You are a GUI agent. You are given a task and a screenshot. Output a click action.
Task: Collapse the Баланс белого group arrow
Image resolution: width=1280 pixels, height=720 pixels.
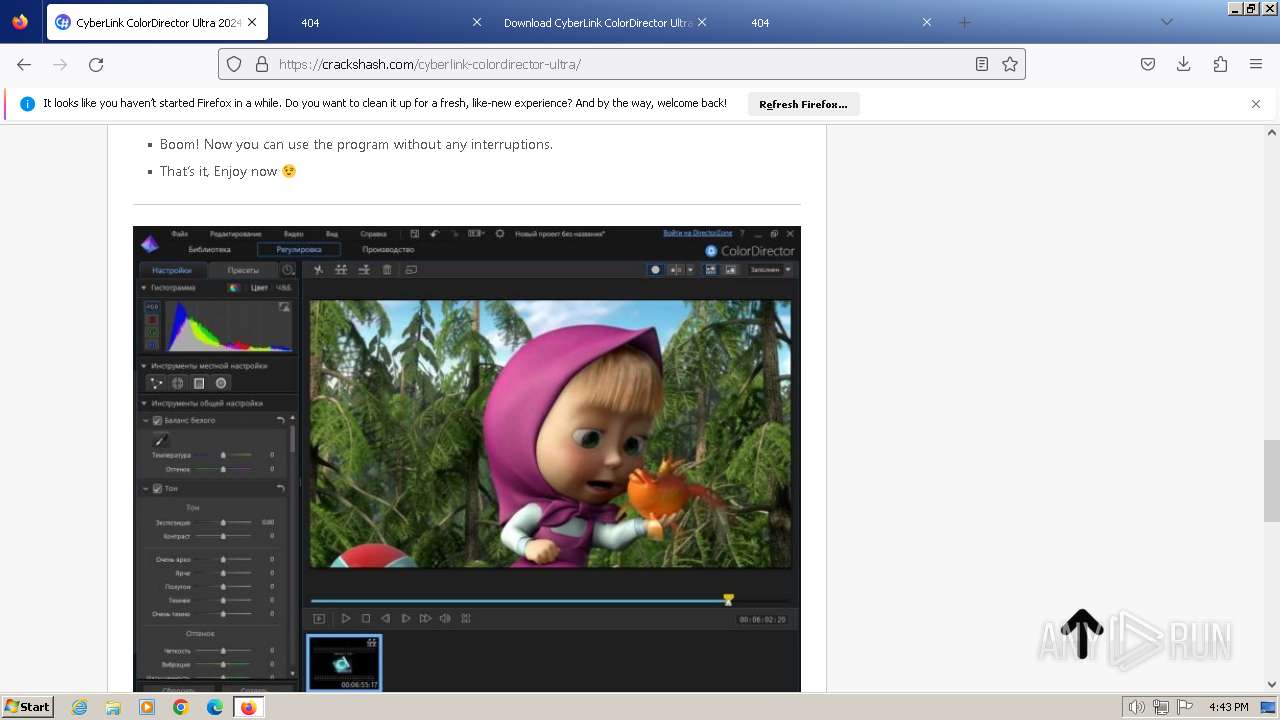(146, 421)
